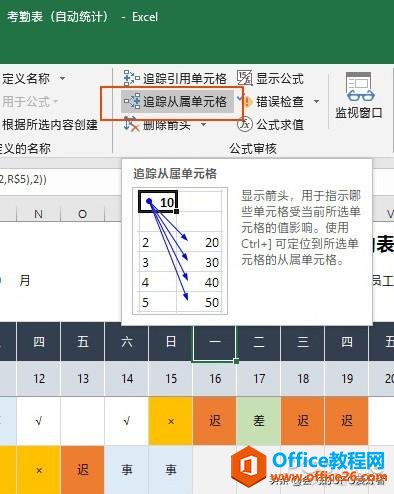394x494 pixels.
Task: Click 根据所选内容创建 button
Action: [49, 125]
